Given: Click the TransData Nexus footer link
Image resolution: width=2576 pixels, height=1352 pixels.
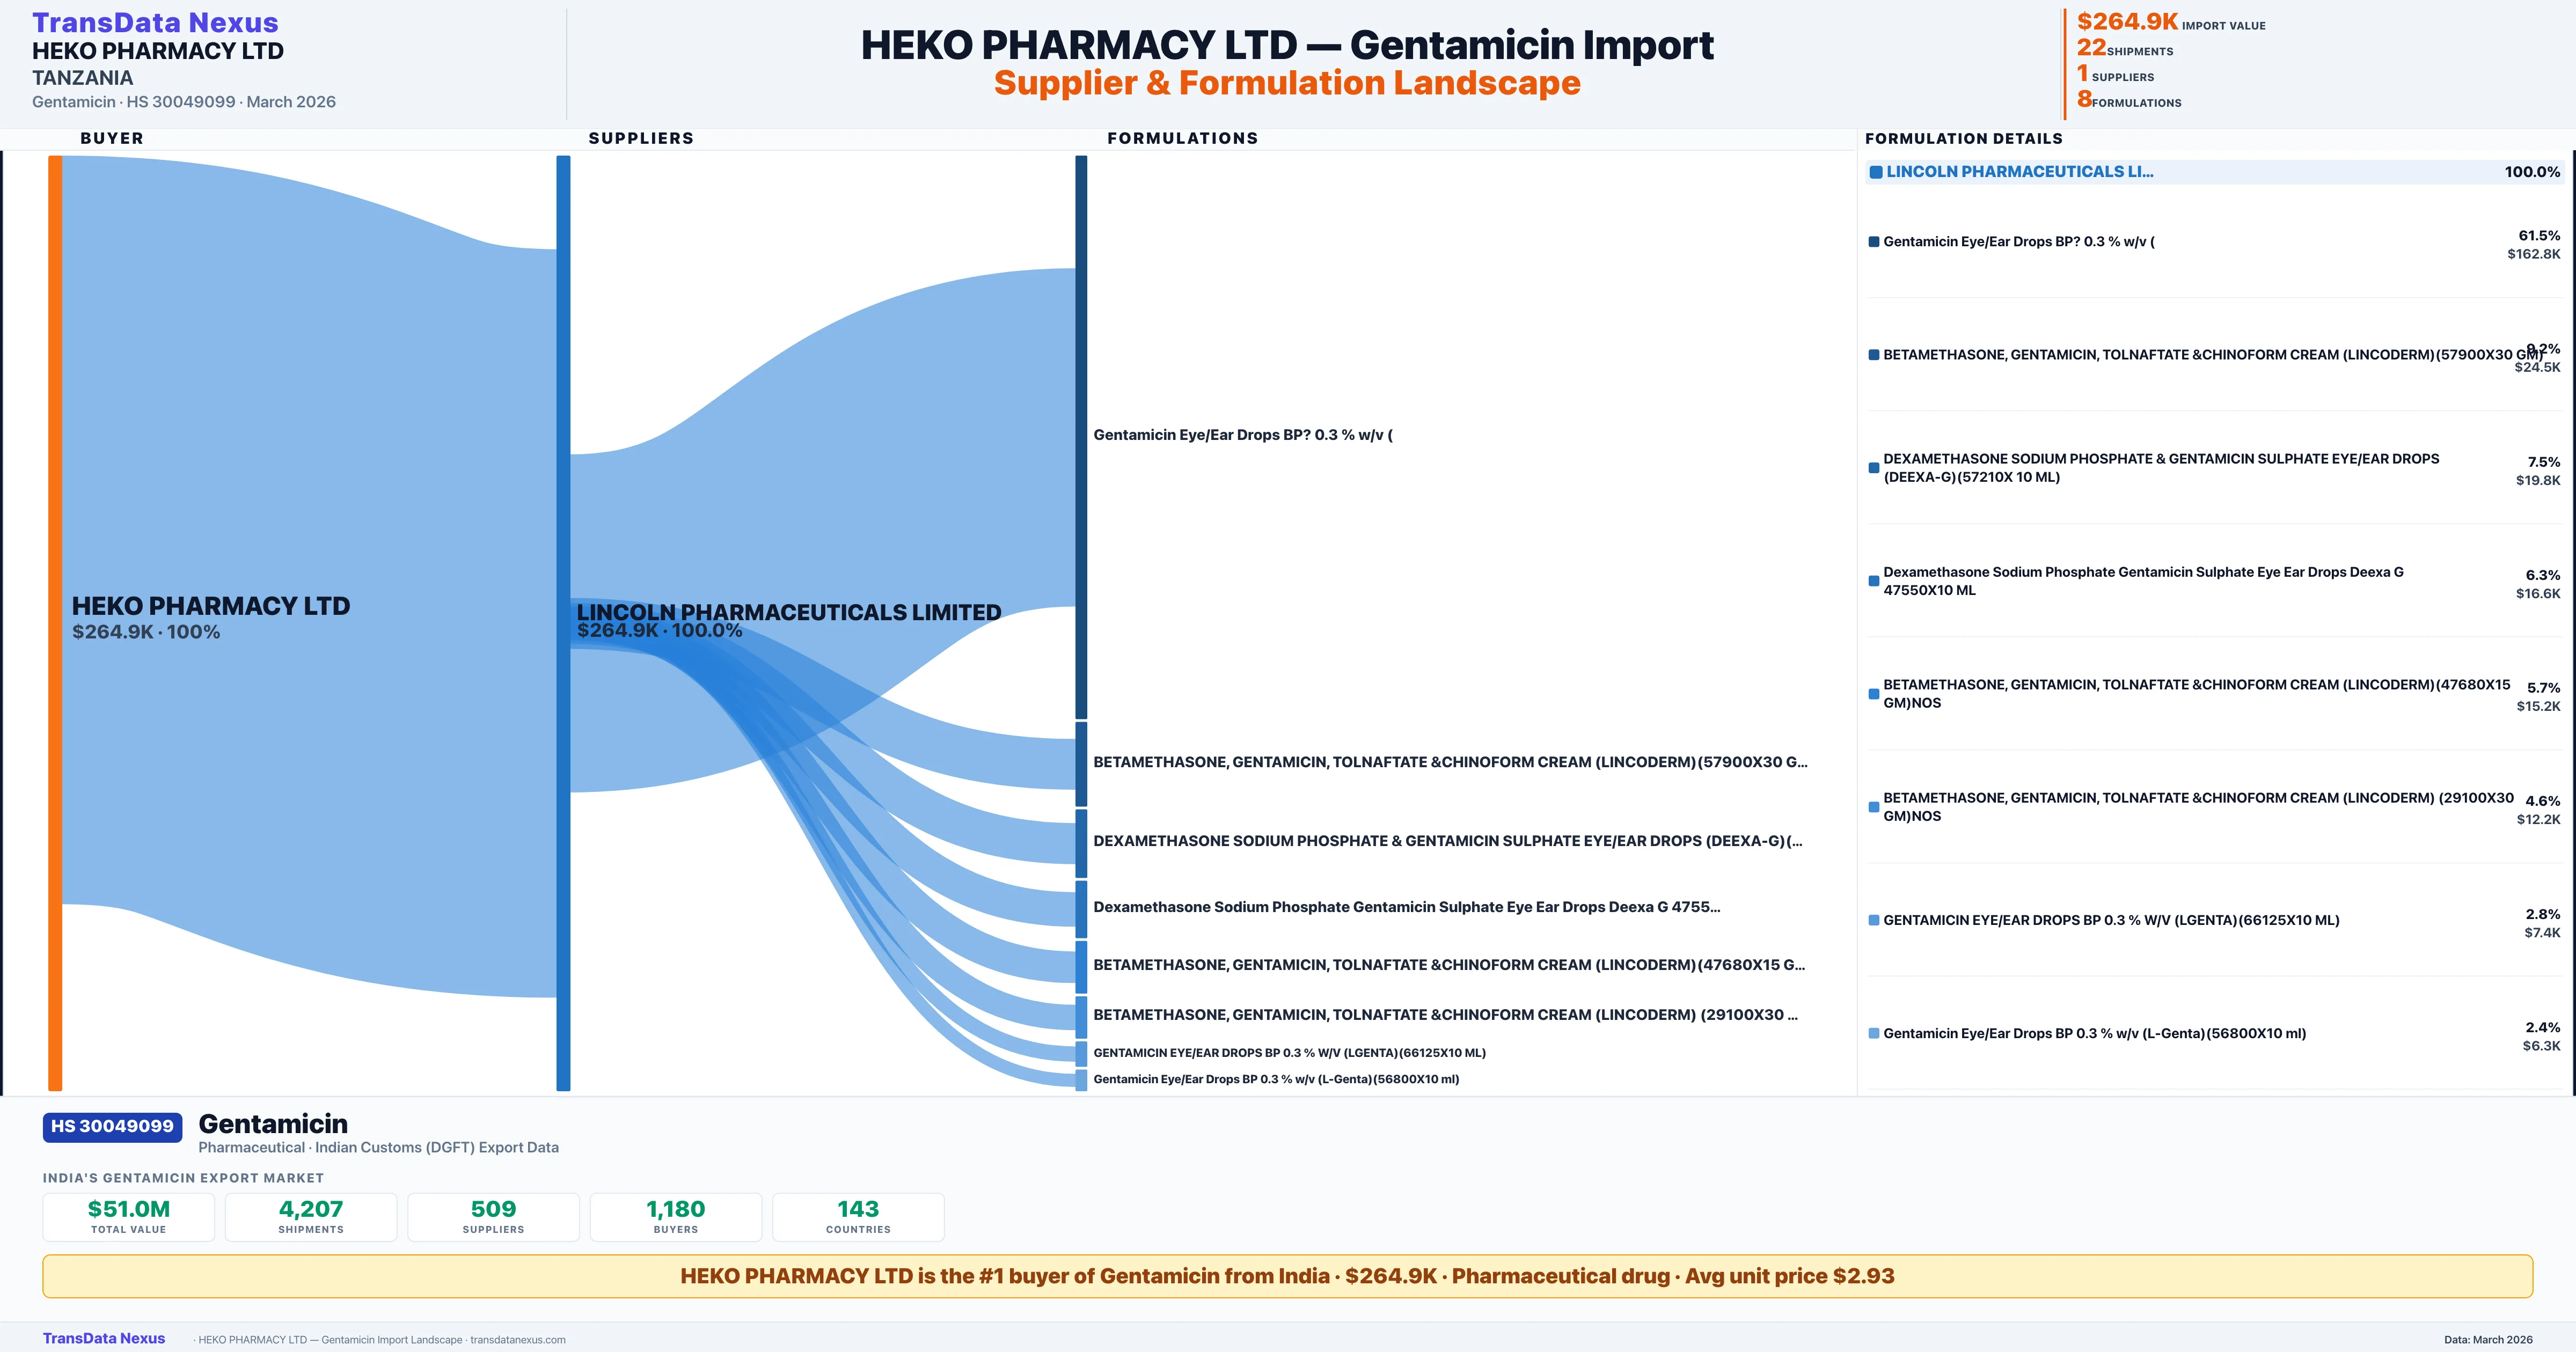Looking at the screenshot, I should [104, 1338].
